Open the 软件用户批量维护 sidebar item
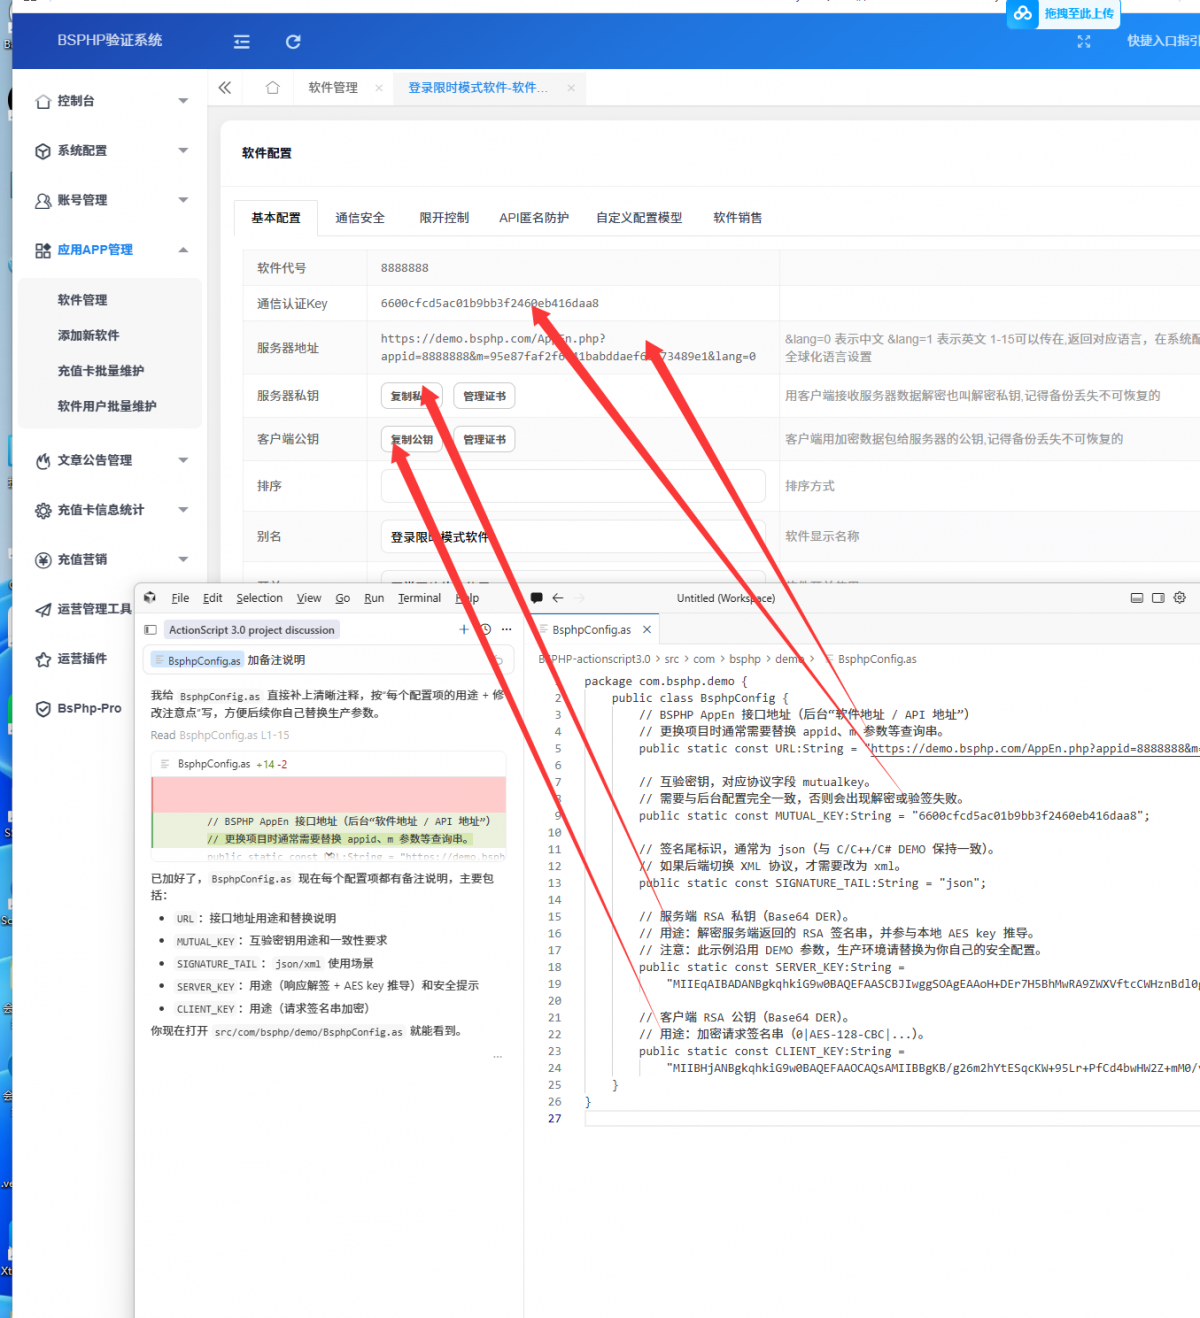 click(x=107, y=407)
